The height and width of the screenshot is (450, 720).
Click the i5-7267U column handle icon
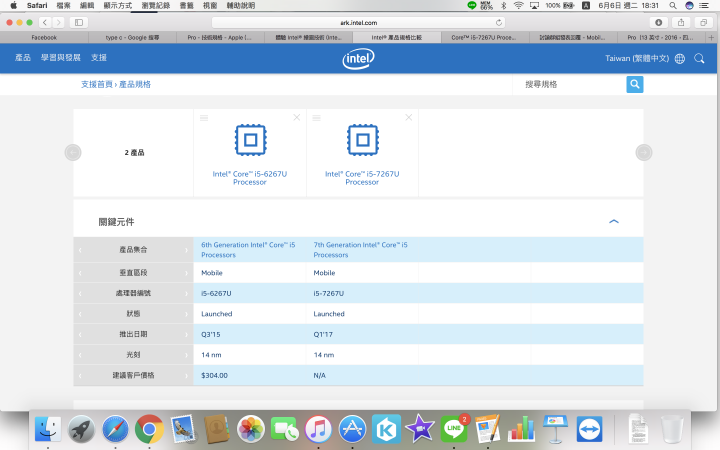point(316,118)
